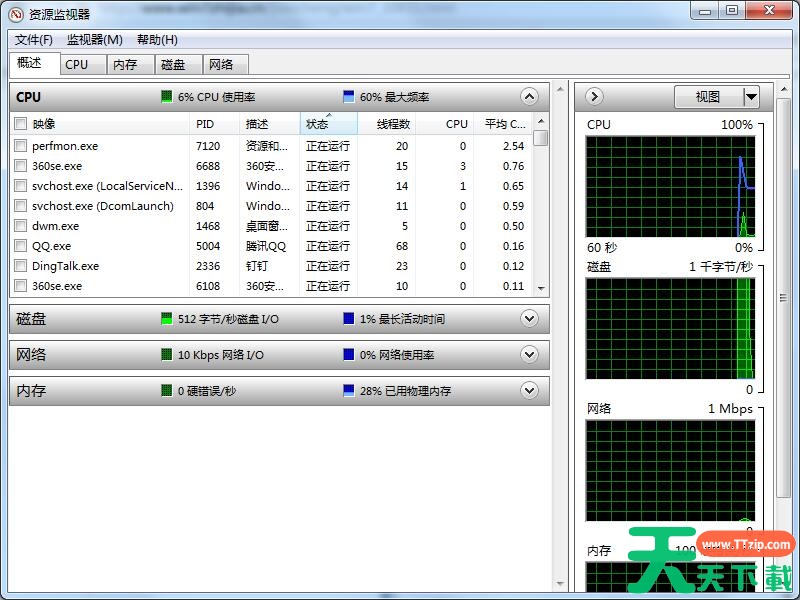Click the hard faults per second indicator icon

(167, 390)
